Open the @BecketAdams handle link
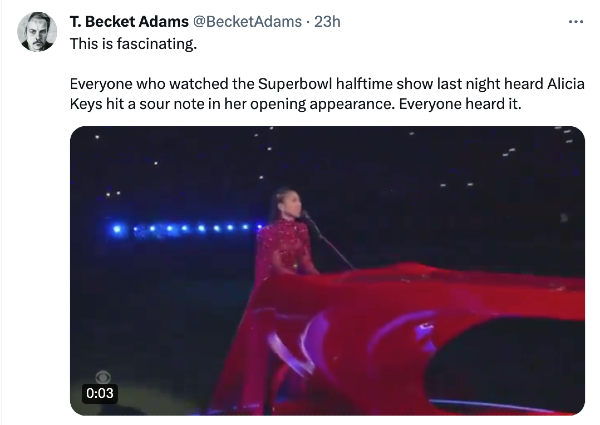 pos(247,22)
